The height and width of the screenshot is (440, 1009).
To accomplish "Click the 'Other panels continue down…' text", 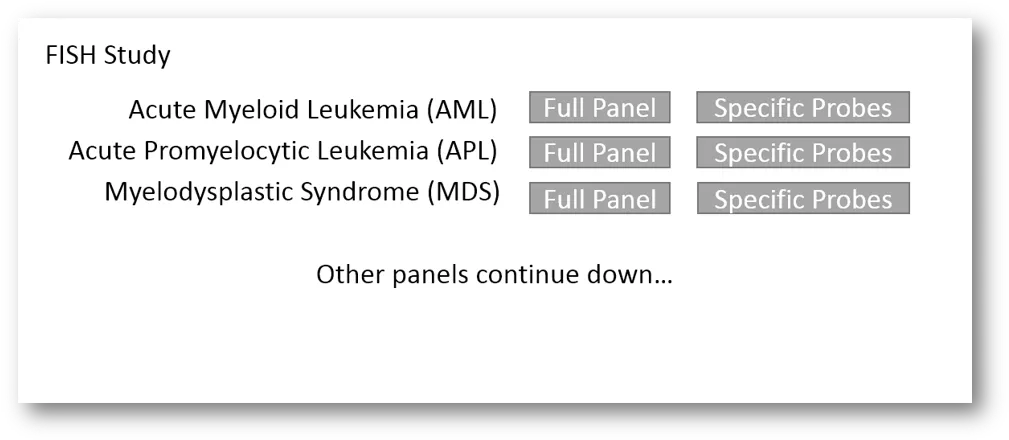I will tap(494, 275).
